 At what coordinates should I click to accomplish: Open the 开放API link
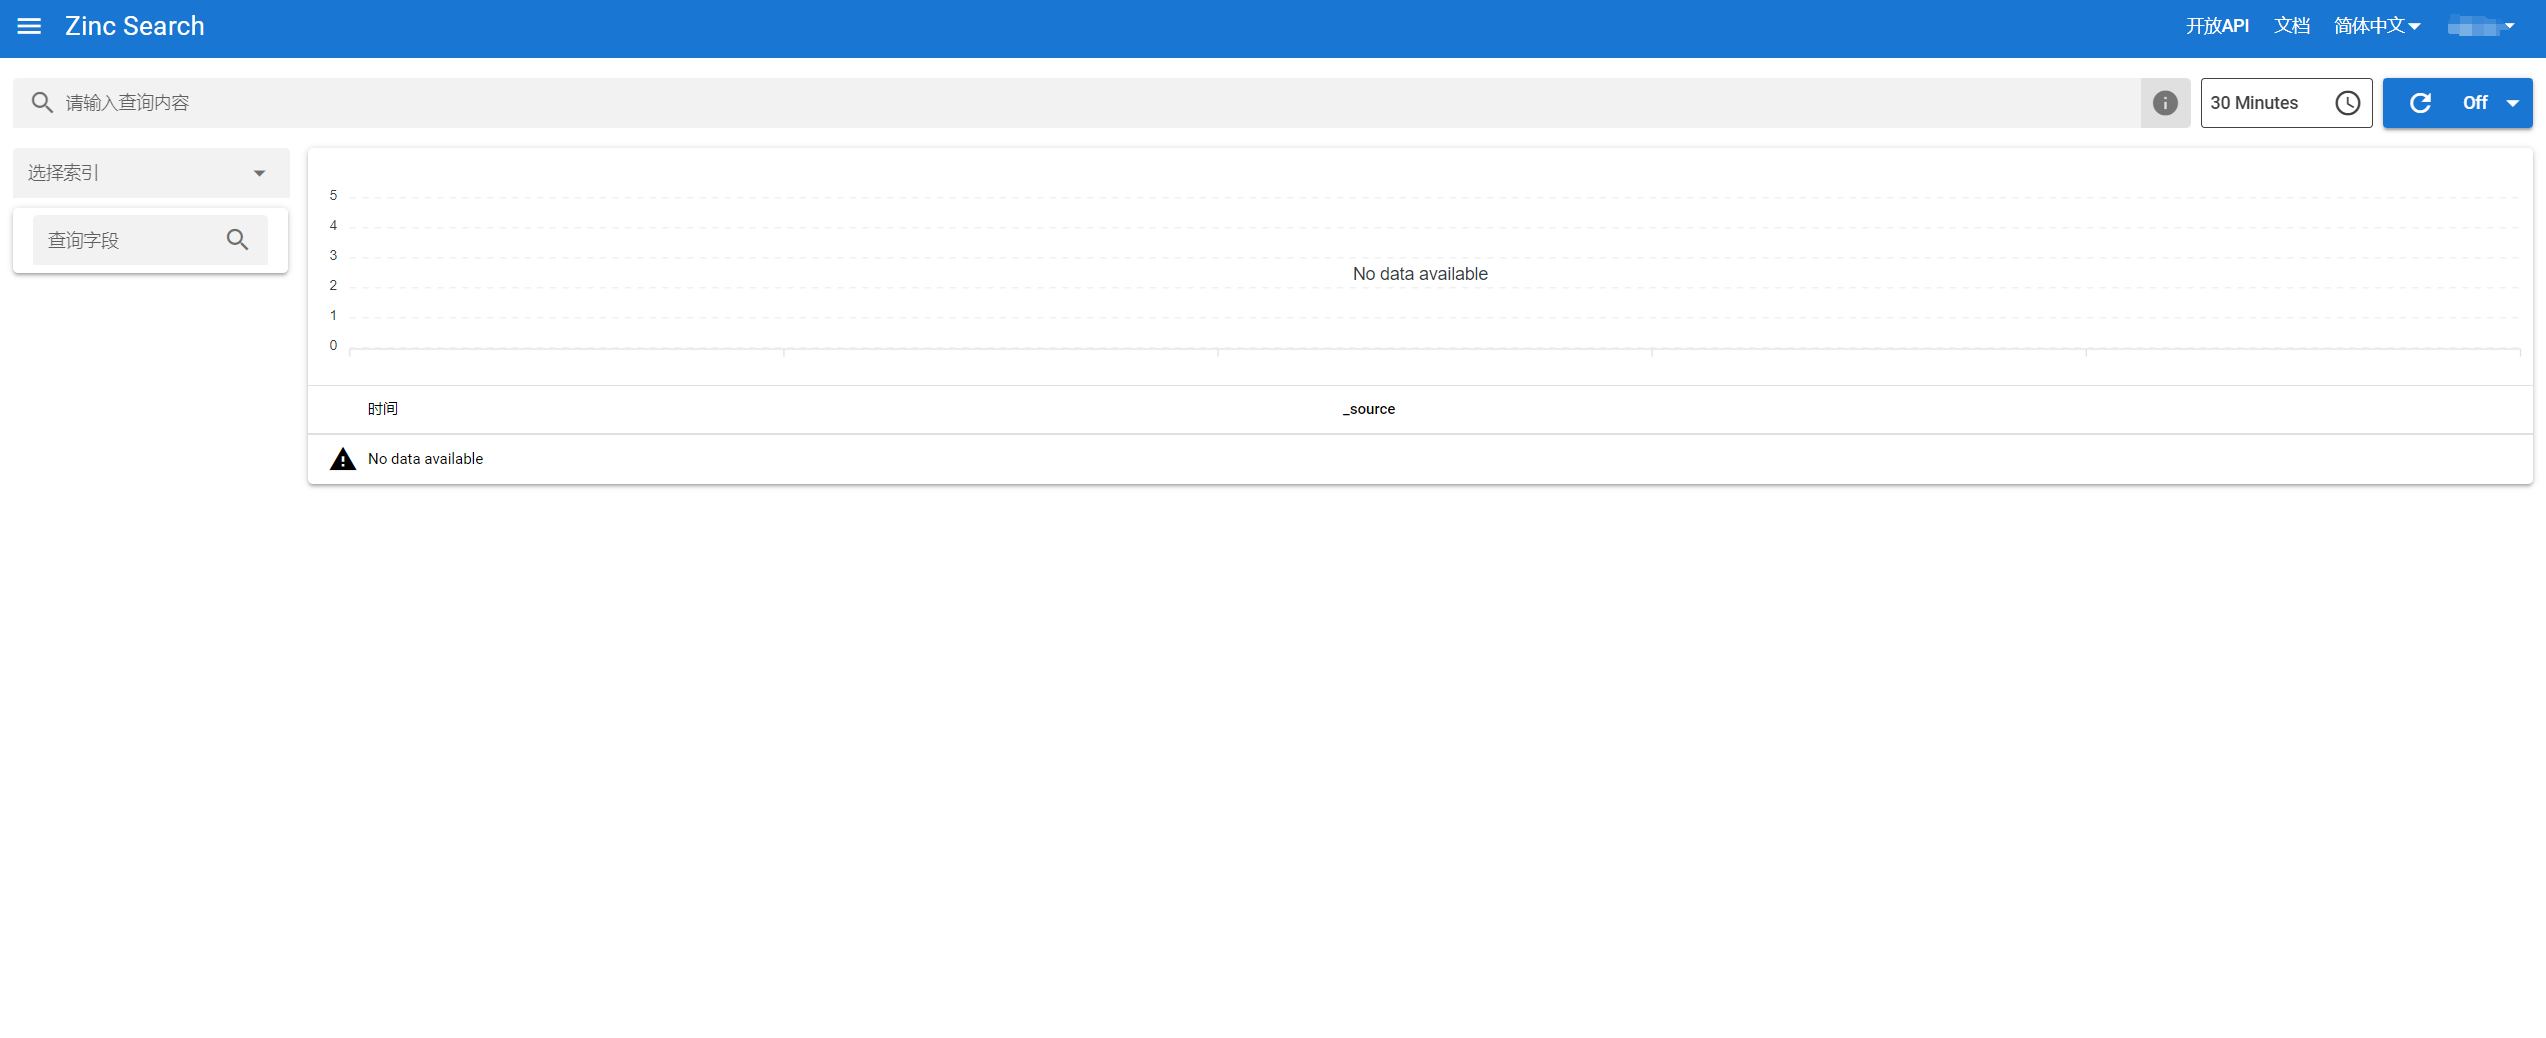2217,26
